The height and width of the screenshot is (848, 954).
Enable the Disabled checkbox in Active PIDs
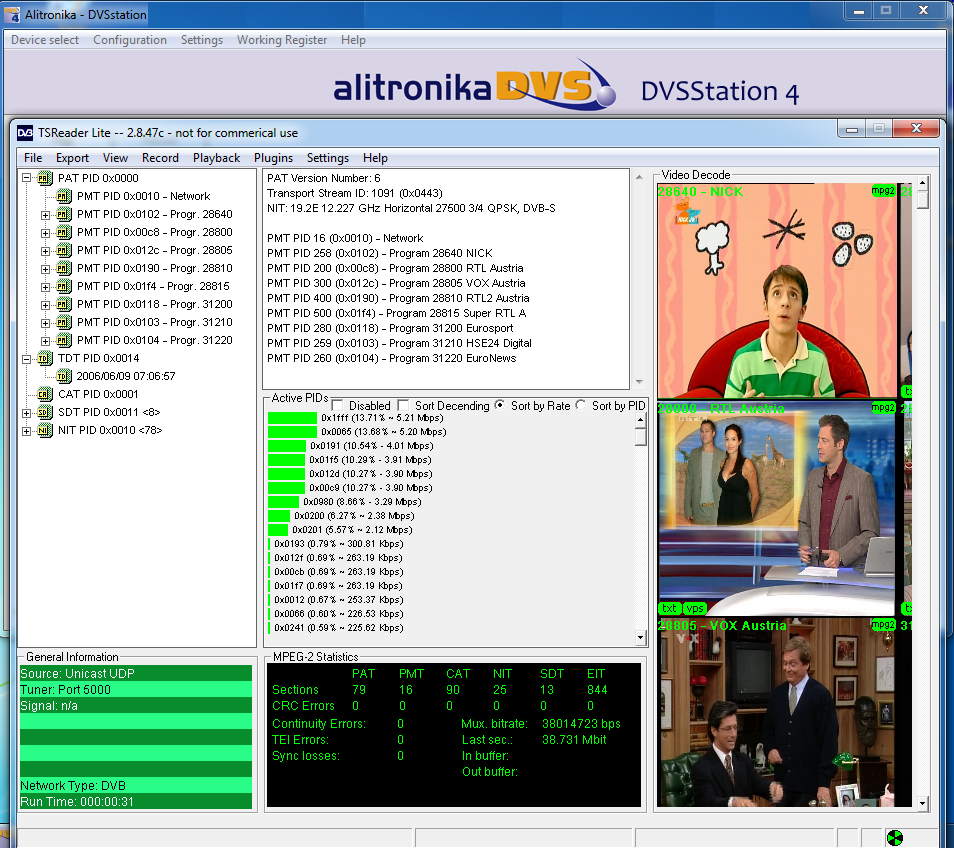pos(337,406)
